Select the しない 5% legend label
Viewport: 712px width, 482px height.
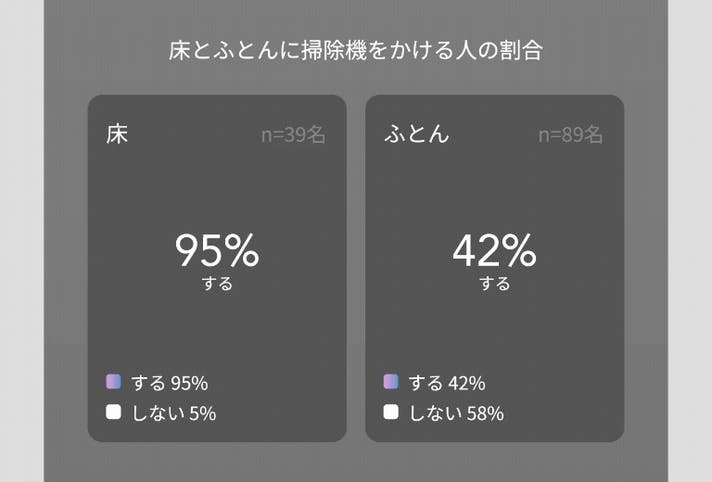174,413
